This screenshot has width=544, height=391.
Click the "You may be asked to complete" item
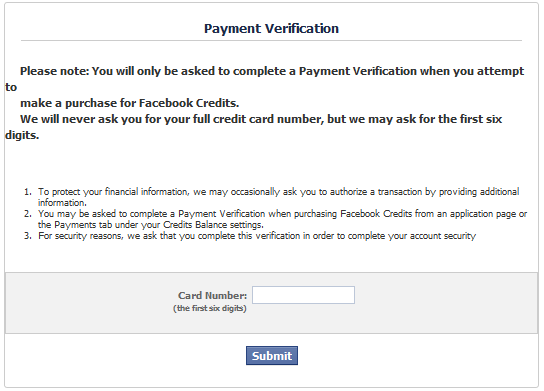(282, 214)
